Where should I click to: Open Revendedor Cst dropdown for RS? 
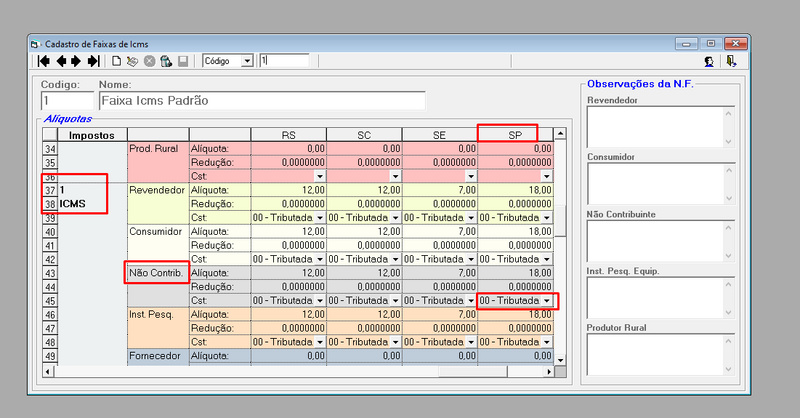[x=320, y=218]
